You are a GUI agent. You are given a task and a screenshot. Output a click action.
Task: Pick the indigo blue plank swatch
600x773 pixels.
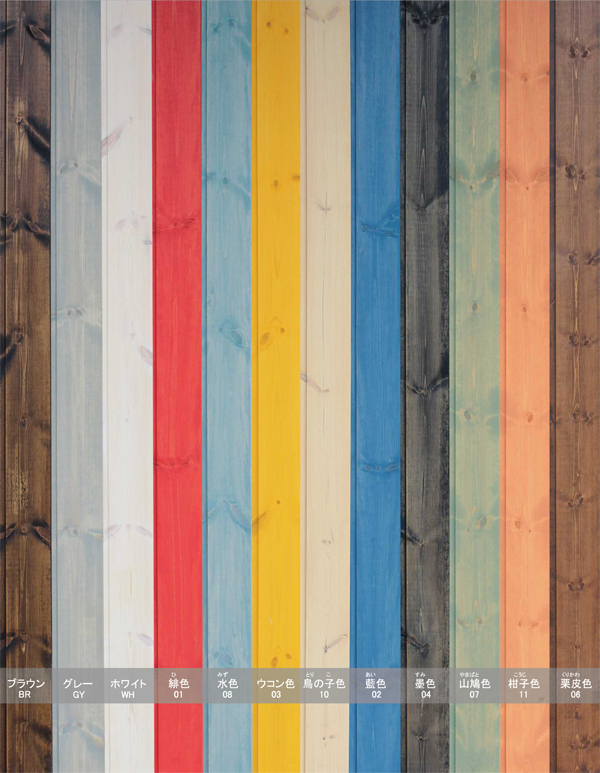(x=376, y=330)
